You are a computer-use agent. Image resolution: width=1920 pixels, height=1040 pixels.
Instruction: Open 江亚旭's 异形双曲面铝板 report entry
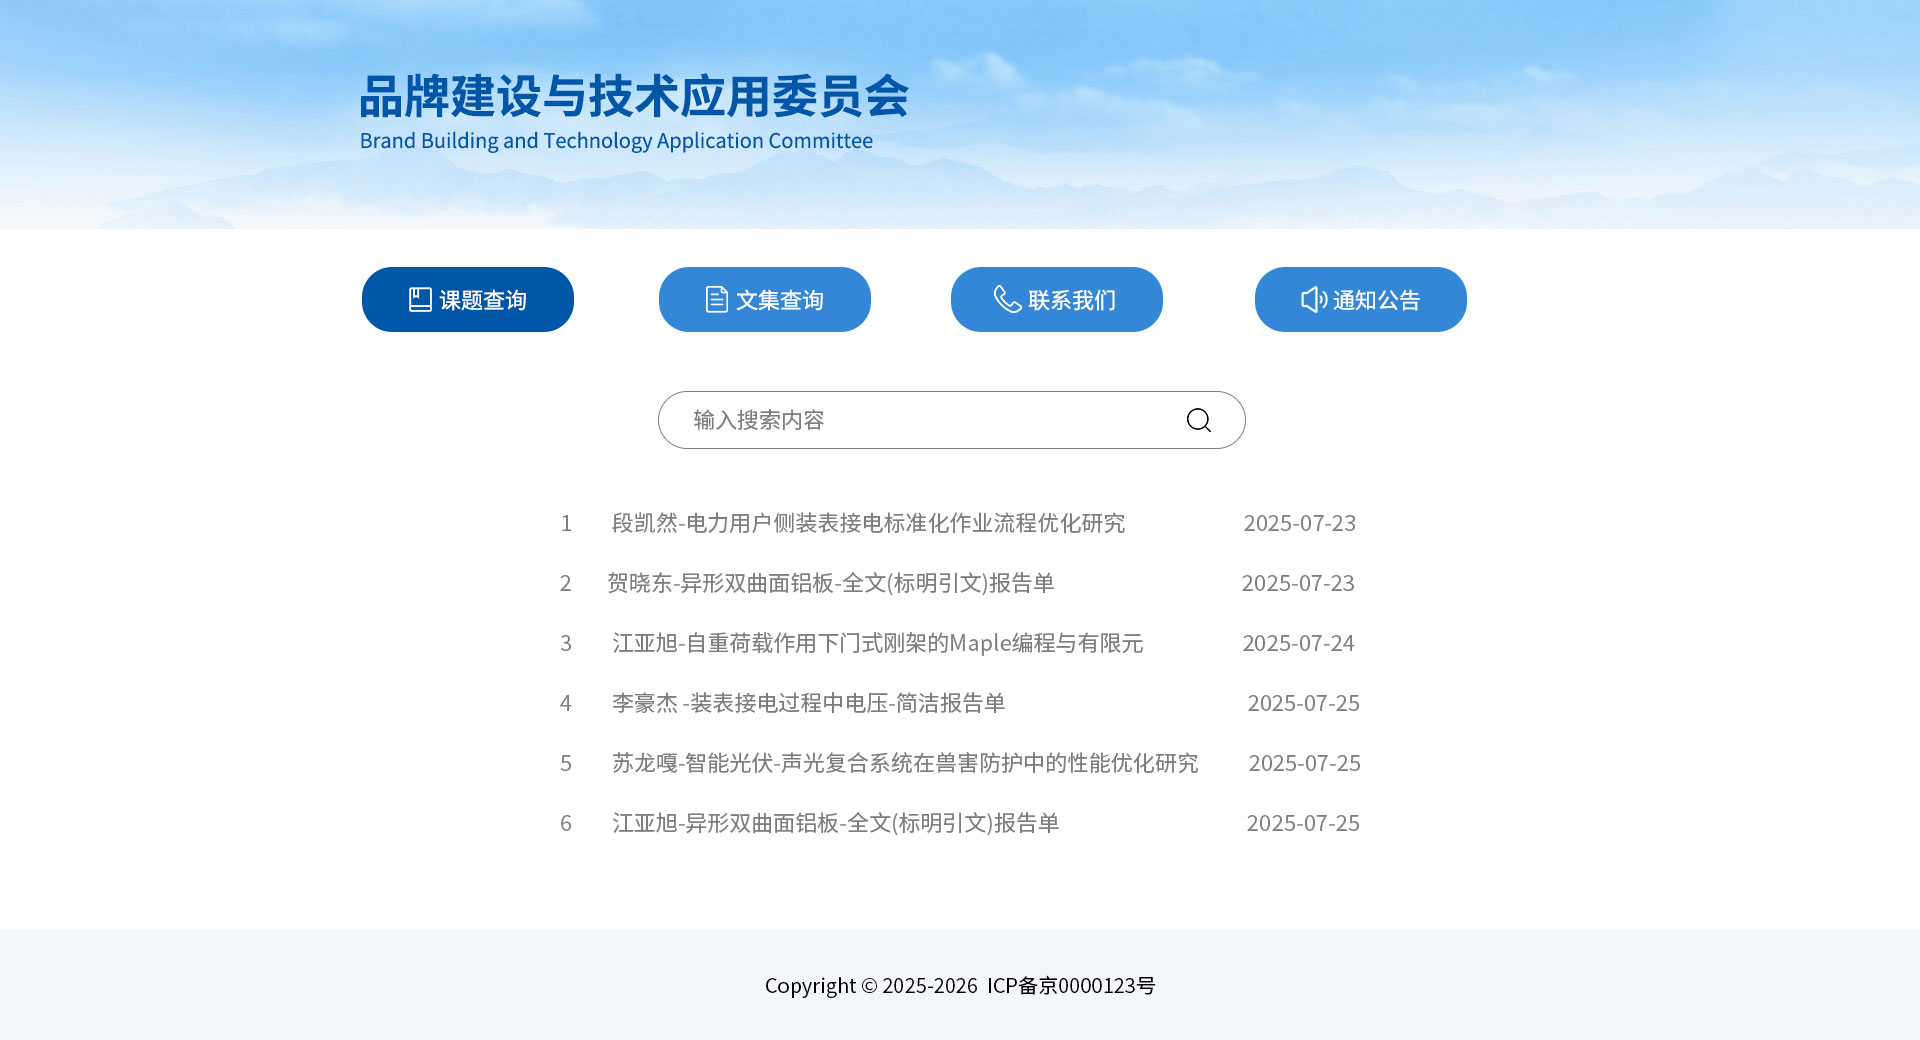pos(835,823)
